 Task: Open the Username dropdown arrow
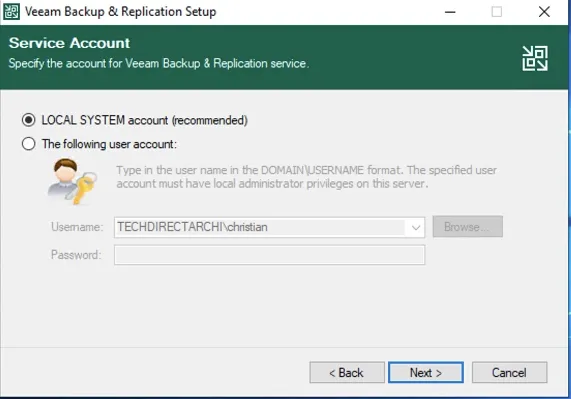tap(416, 228)
